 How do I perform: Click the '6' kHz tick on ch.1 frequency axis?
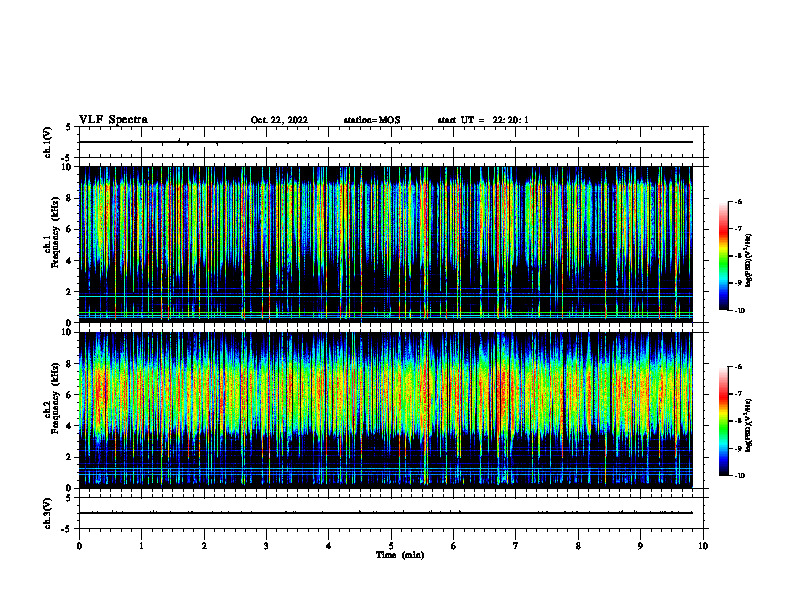70,230
